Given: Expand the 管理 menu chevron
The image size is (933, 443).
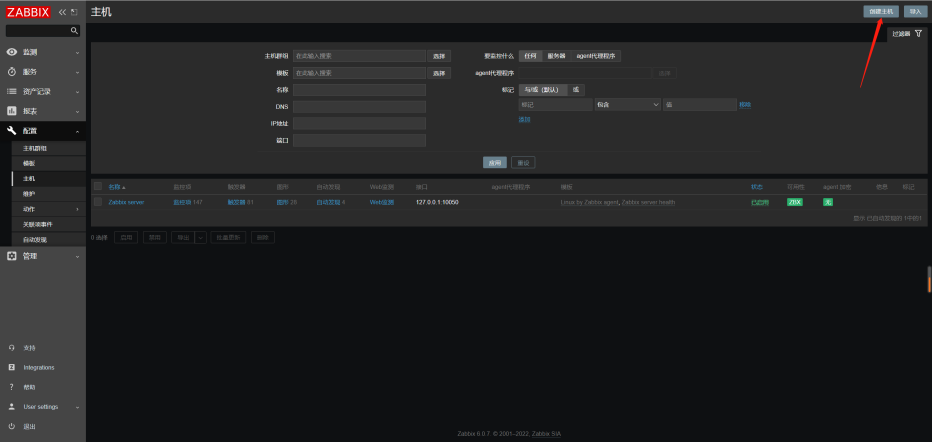Looking at the screenshot, I should (77, 257).
